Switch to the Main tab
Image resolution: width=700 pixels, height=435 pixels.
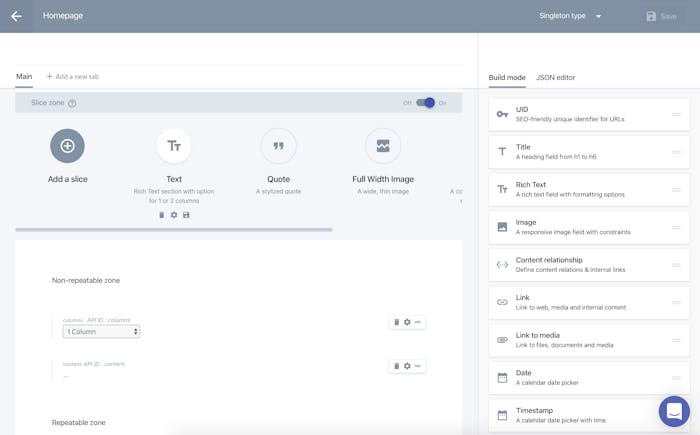[24, 76]
